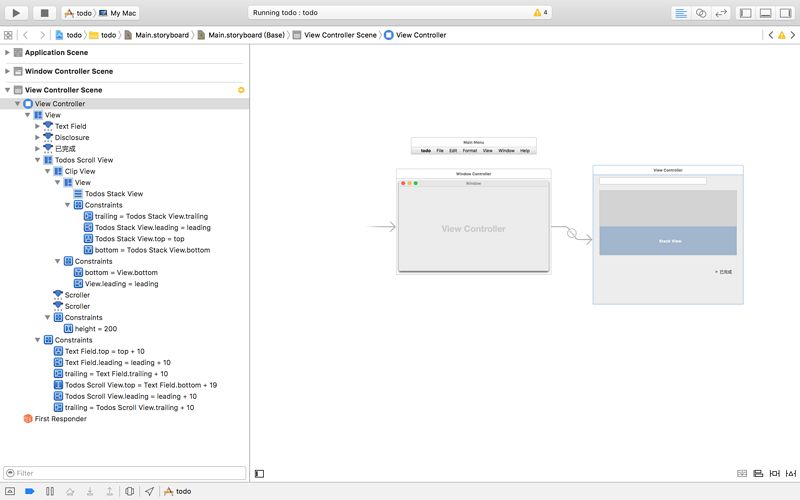The height and width of the screenshot is (500, 800).
Task: Click the Run (play) button
Action: click(x=16, y=13)
